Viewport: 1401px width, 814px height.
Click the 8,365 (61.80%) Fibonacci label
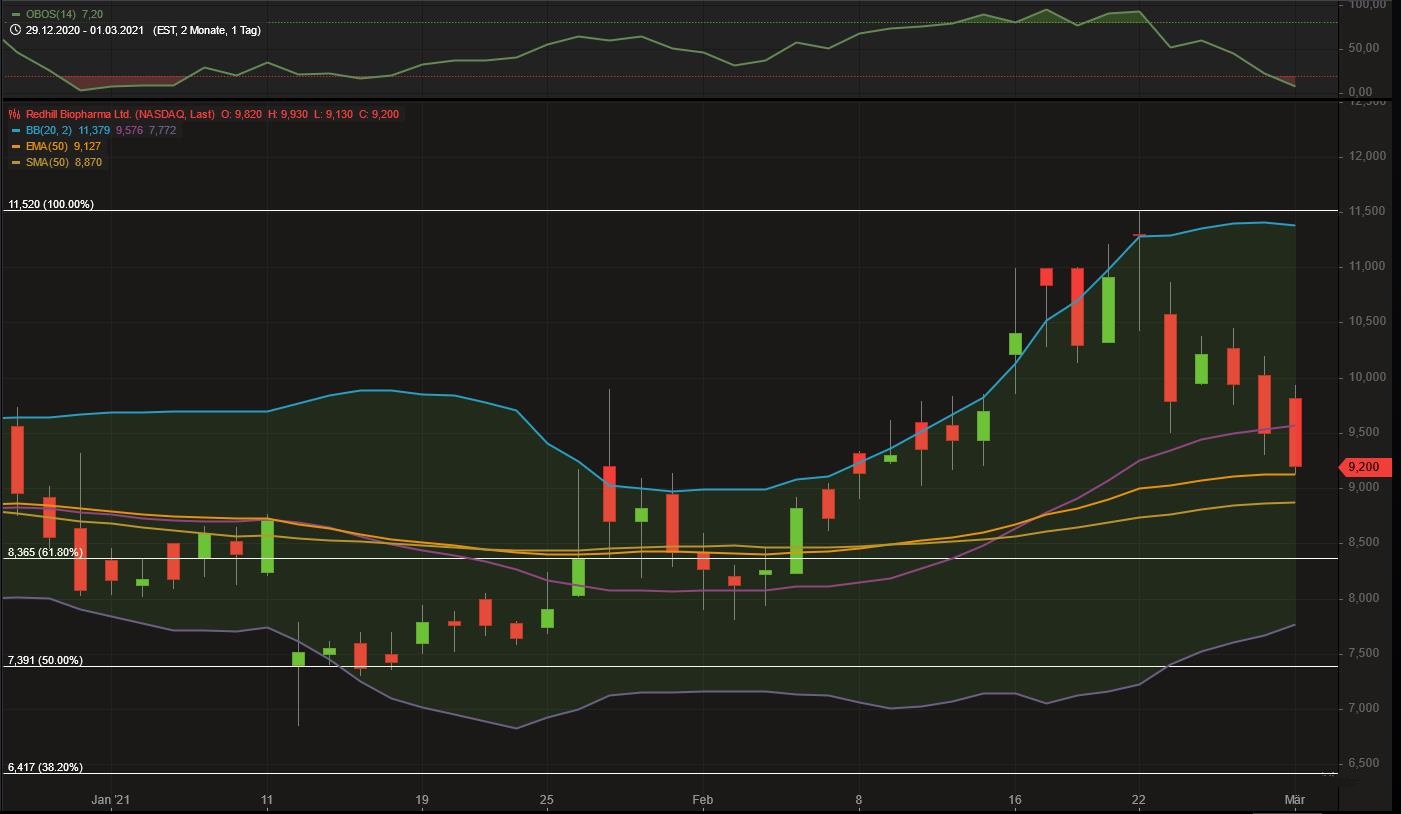43,551
